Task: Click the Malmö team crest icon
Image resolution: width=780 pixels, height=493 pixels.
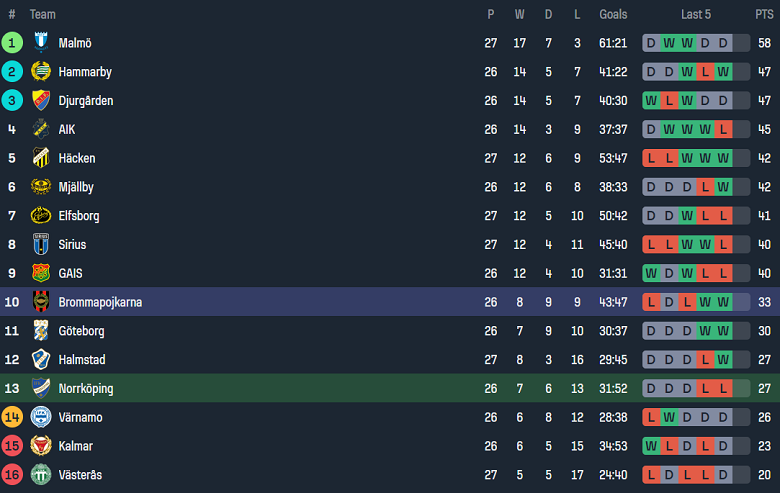Action: click(41, 43)
